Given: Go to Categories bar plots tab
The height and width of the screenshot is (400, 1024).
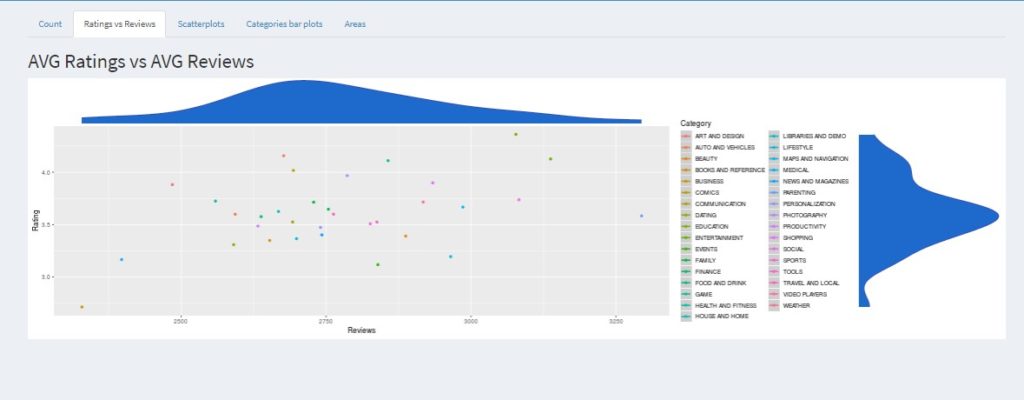Looking at the screenshot, I should click(284, 23).
